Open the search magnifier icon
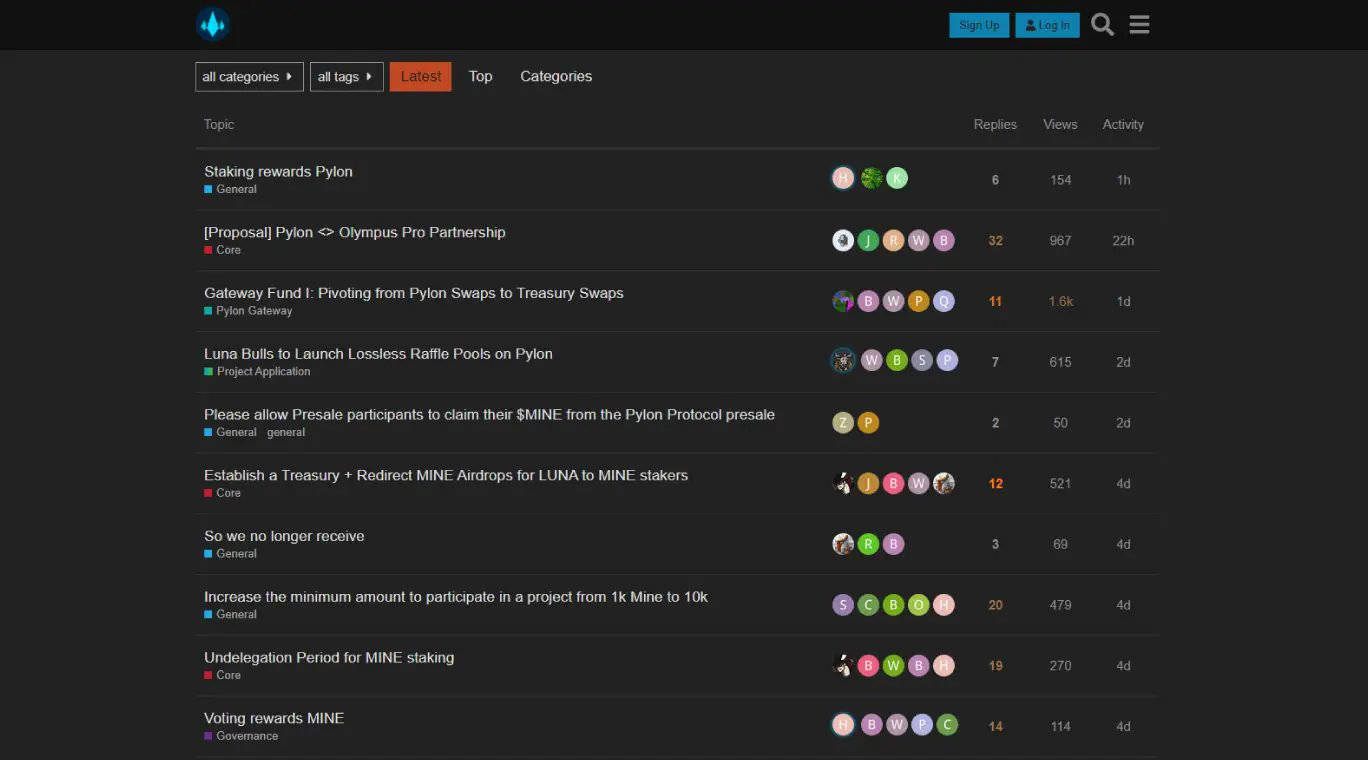1368x760 pixels. pyautogui.click(x=1102, y=25)
